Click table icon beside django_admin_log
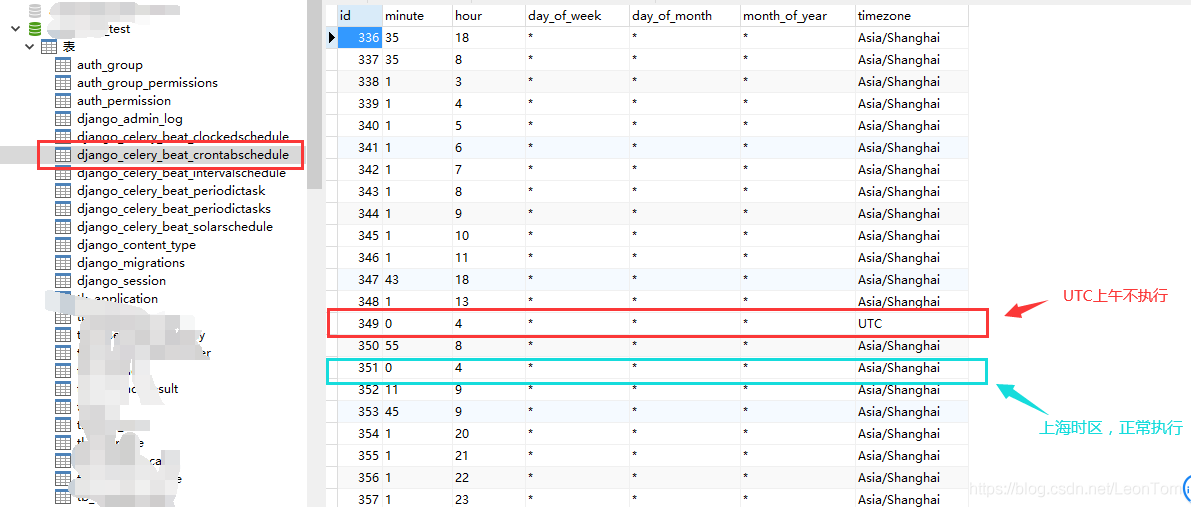Screen dimensions: 1191x507 [x=64, y=119]
